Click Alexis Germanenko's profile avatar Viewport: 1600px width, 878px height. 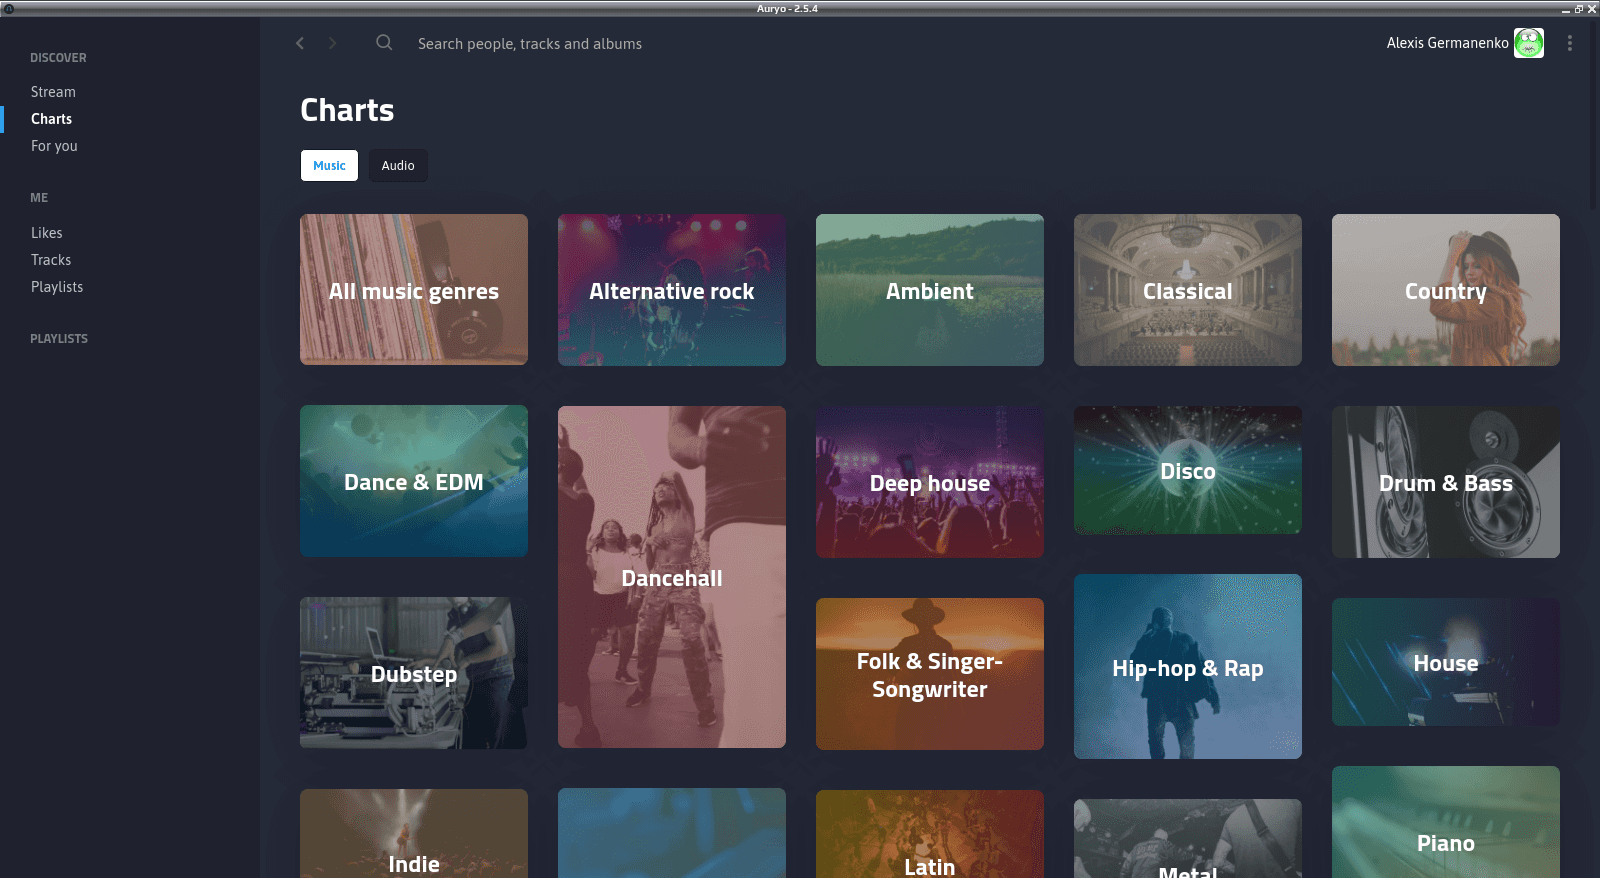[1529, 43]
